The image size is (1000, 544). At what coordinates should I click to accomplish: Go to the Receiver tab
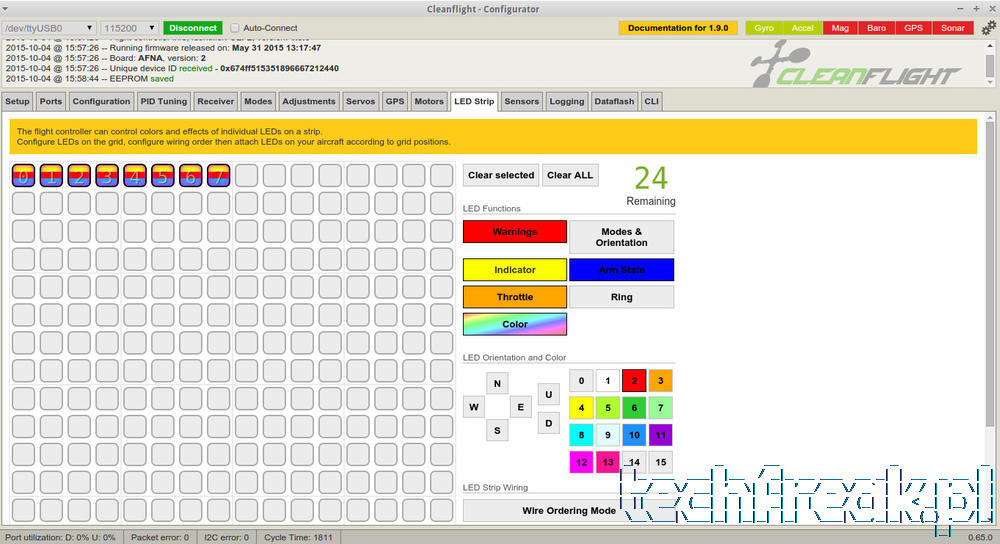point(216,101)
